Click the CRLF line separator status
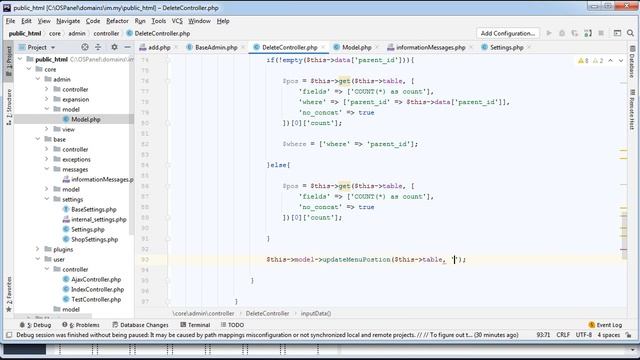This screenshot has height=360, width=640. click(x=563, y=335)
